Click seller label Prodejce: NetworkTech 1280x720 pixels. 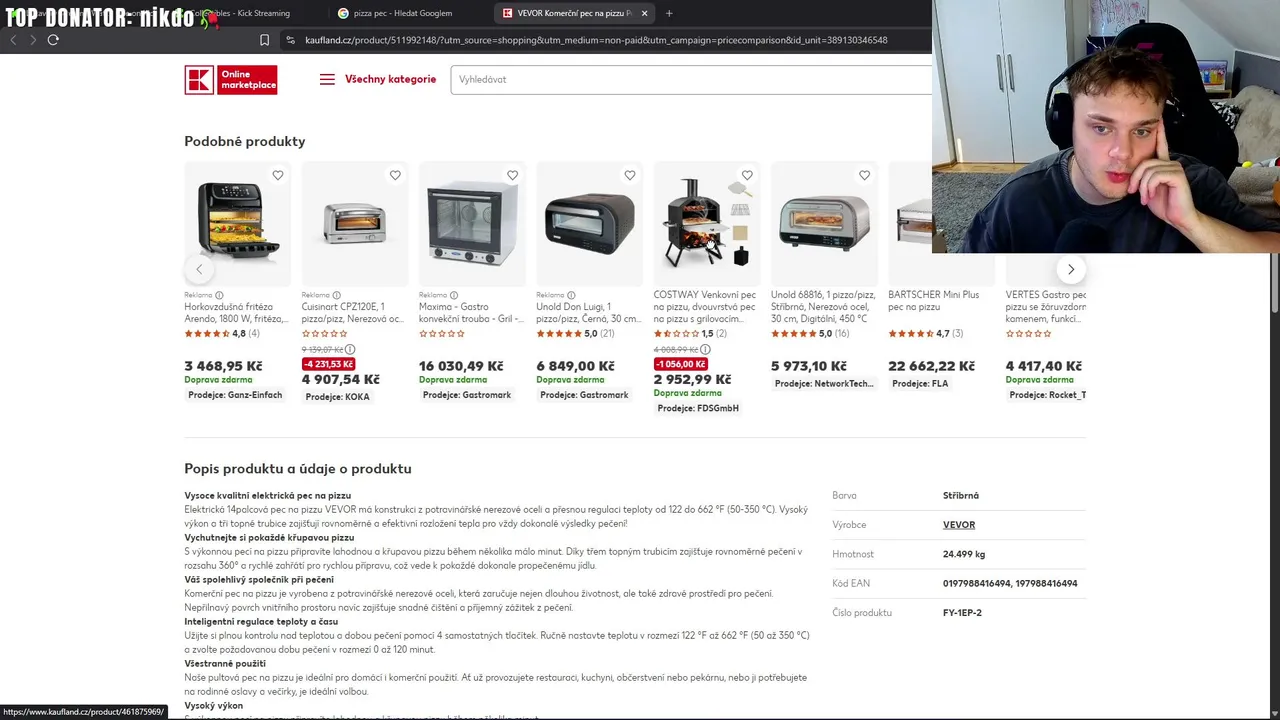(824, 384)
